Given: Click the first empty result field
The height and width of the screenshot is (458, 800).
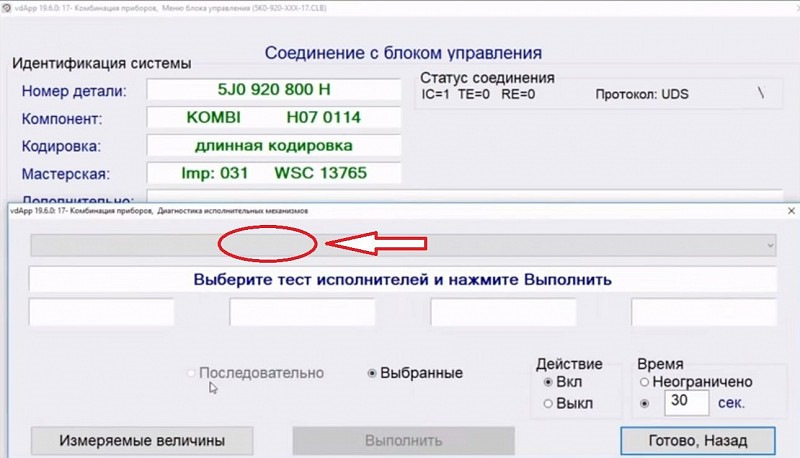Looking at the screenshot, I should pos(102,312).
